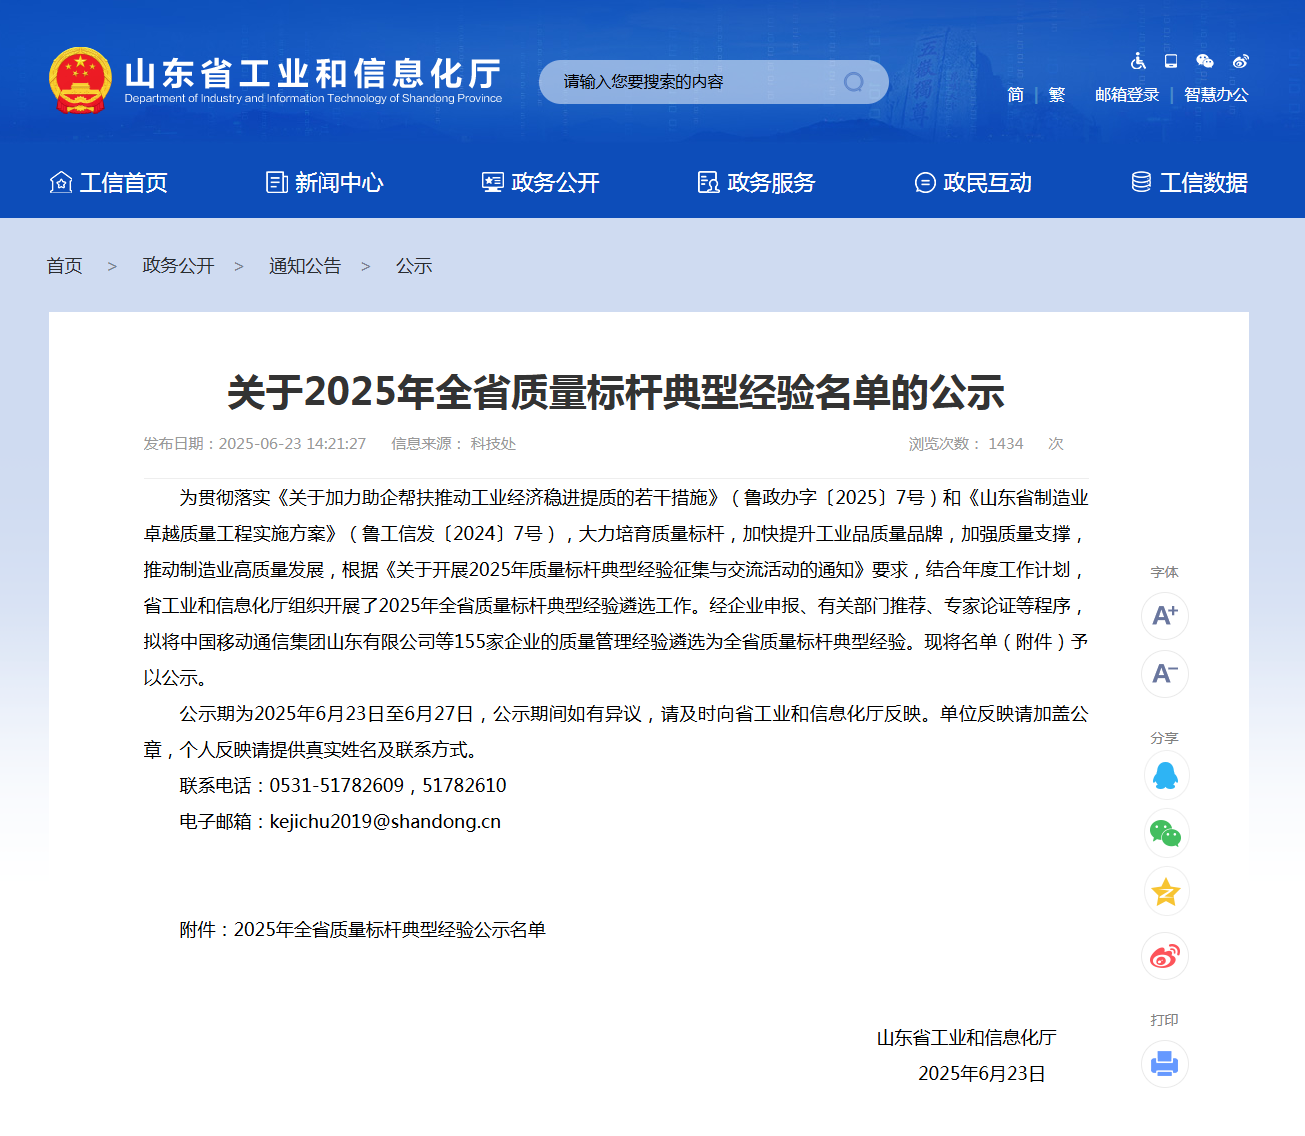1305x1136 pixels.
Task: Share article via the Weibo share icon
Action: [x=1164, y=956]
